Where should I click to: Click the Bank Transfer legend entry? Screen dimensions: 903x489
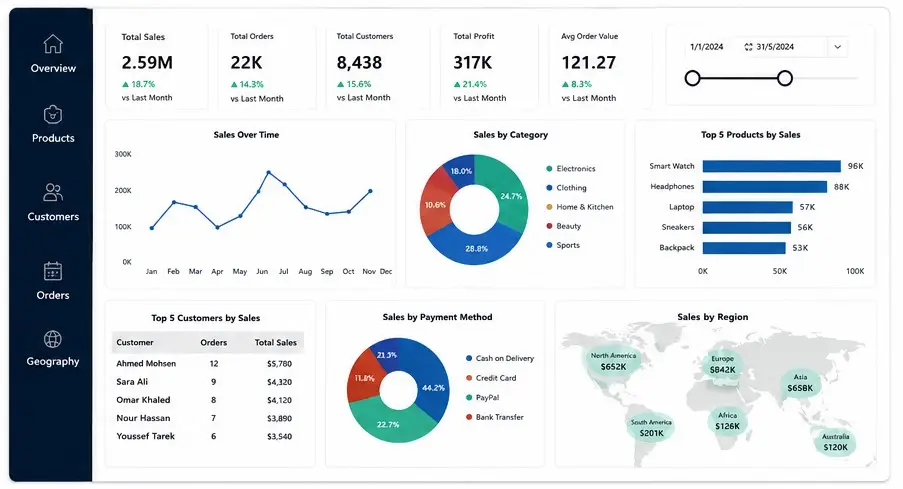click(495, 417)
